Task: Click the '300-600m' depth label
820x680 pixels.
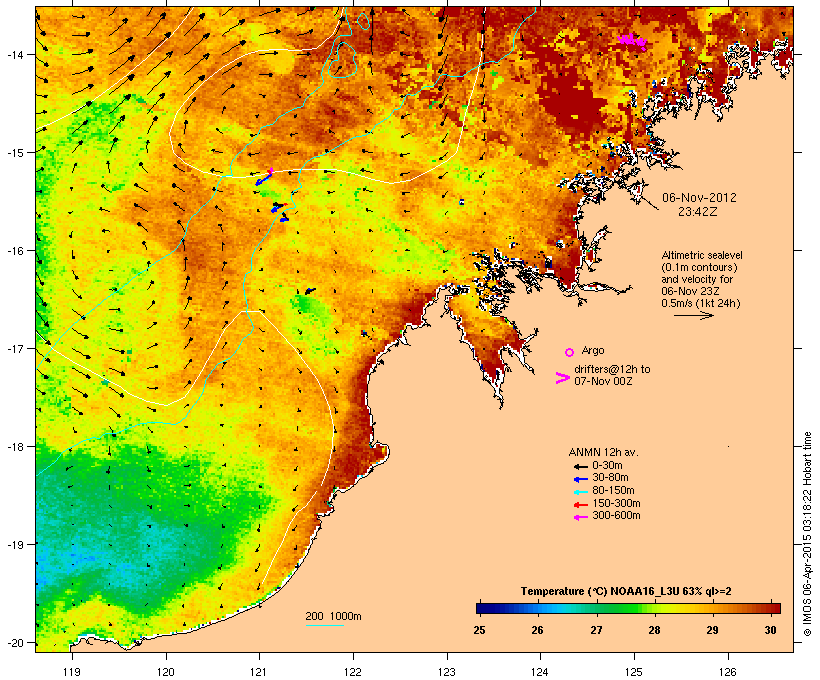Action: [616, 516]
